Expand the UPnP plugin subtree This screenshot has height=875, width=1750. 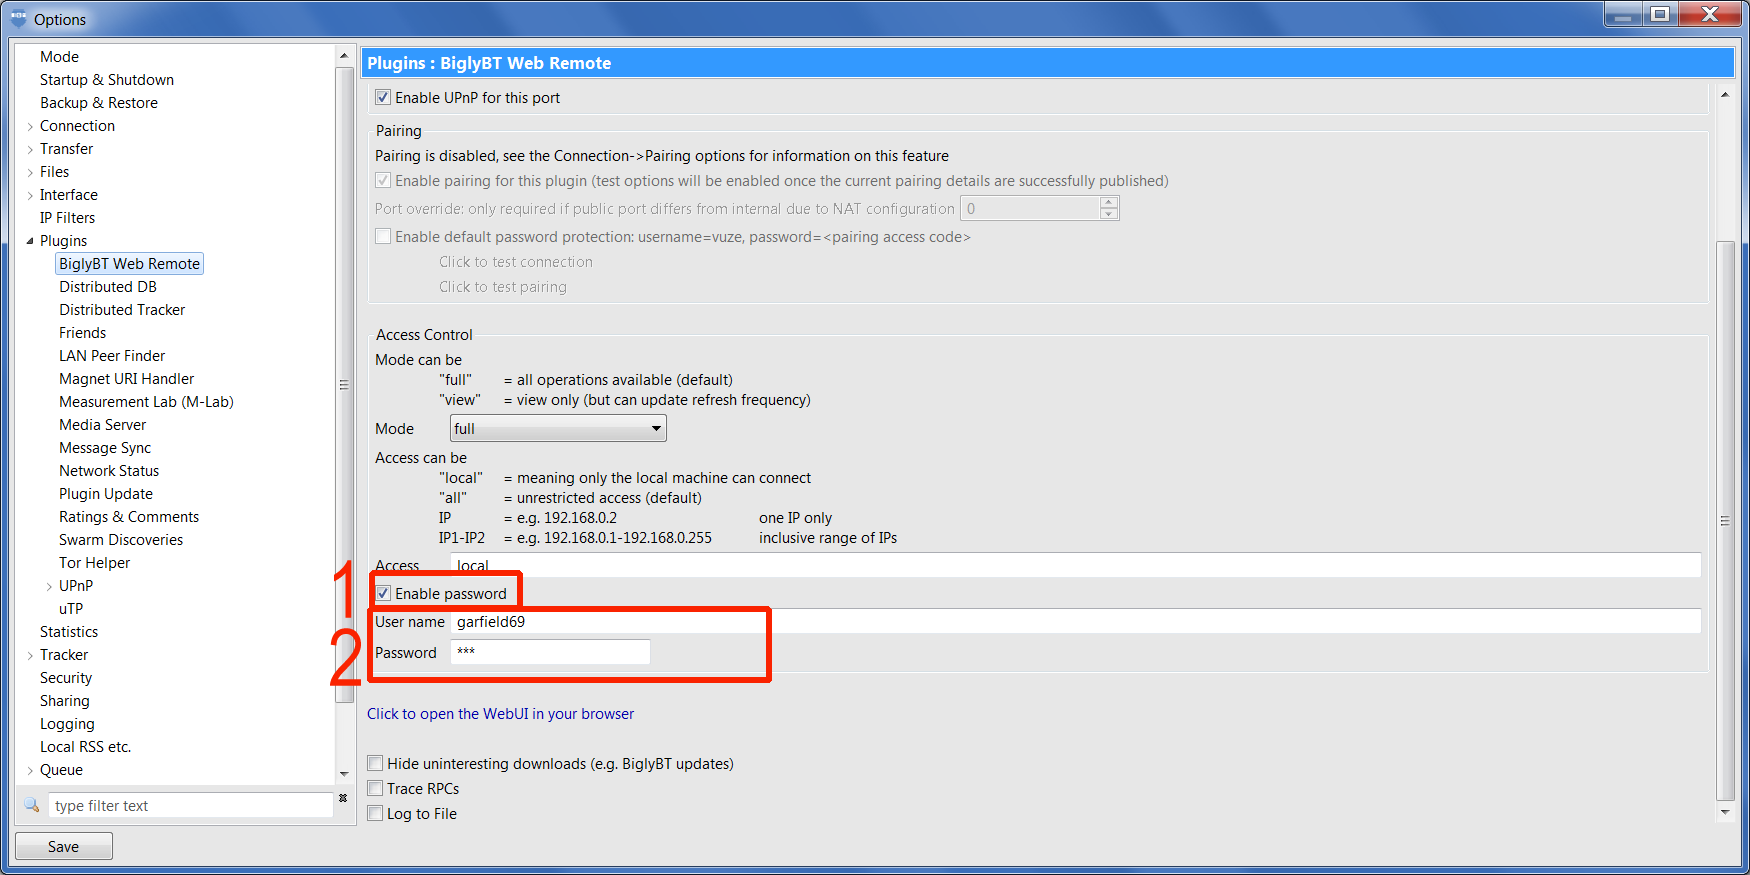[x=49, y=586]
